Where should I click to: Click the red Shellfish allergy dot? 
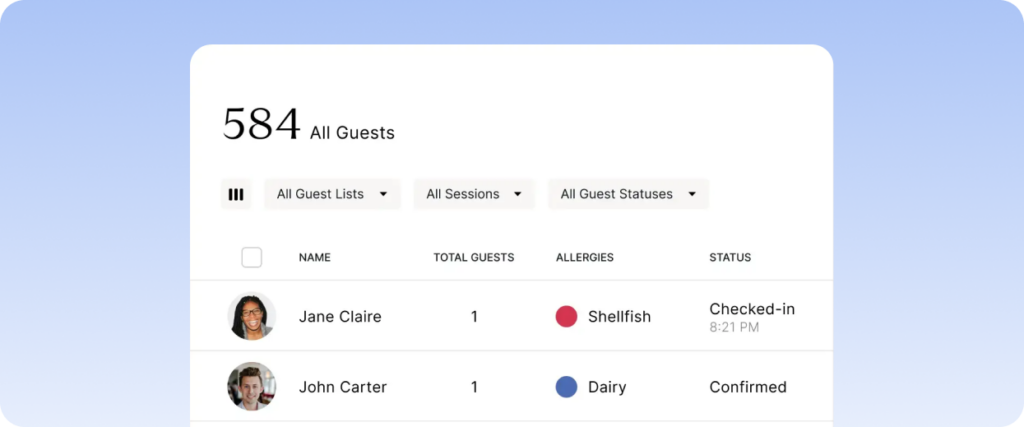click(x=566, y=317)
